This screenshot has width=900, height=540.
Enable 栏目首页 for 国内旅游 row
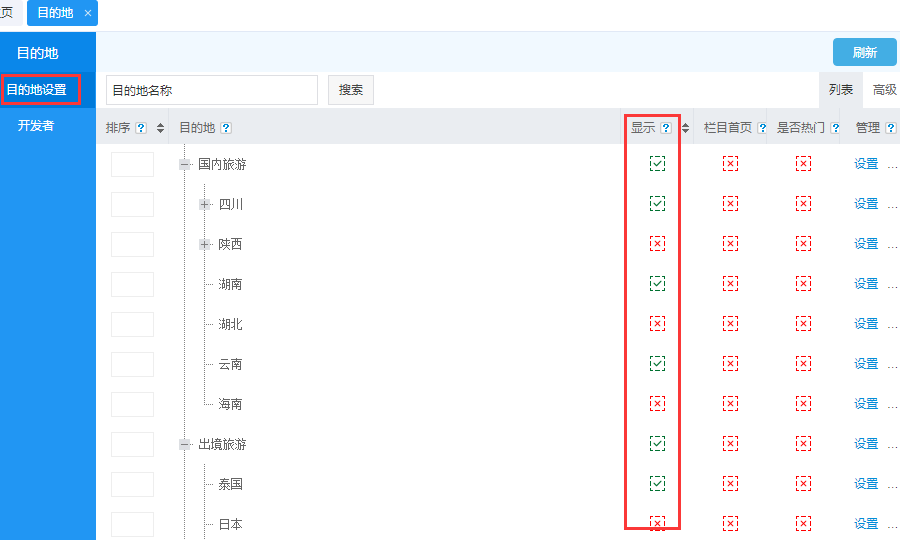click(730, 164)
